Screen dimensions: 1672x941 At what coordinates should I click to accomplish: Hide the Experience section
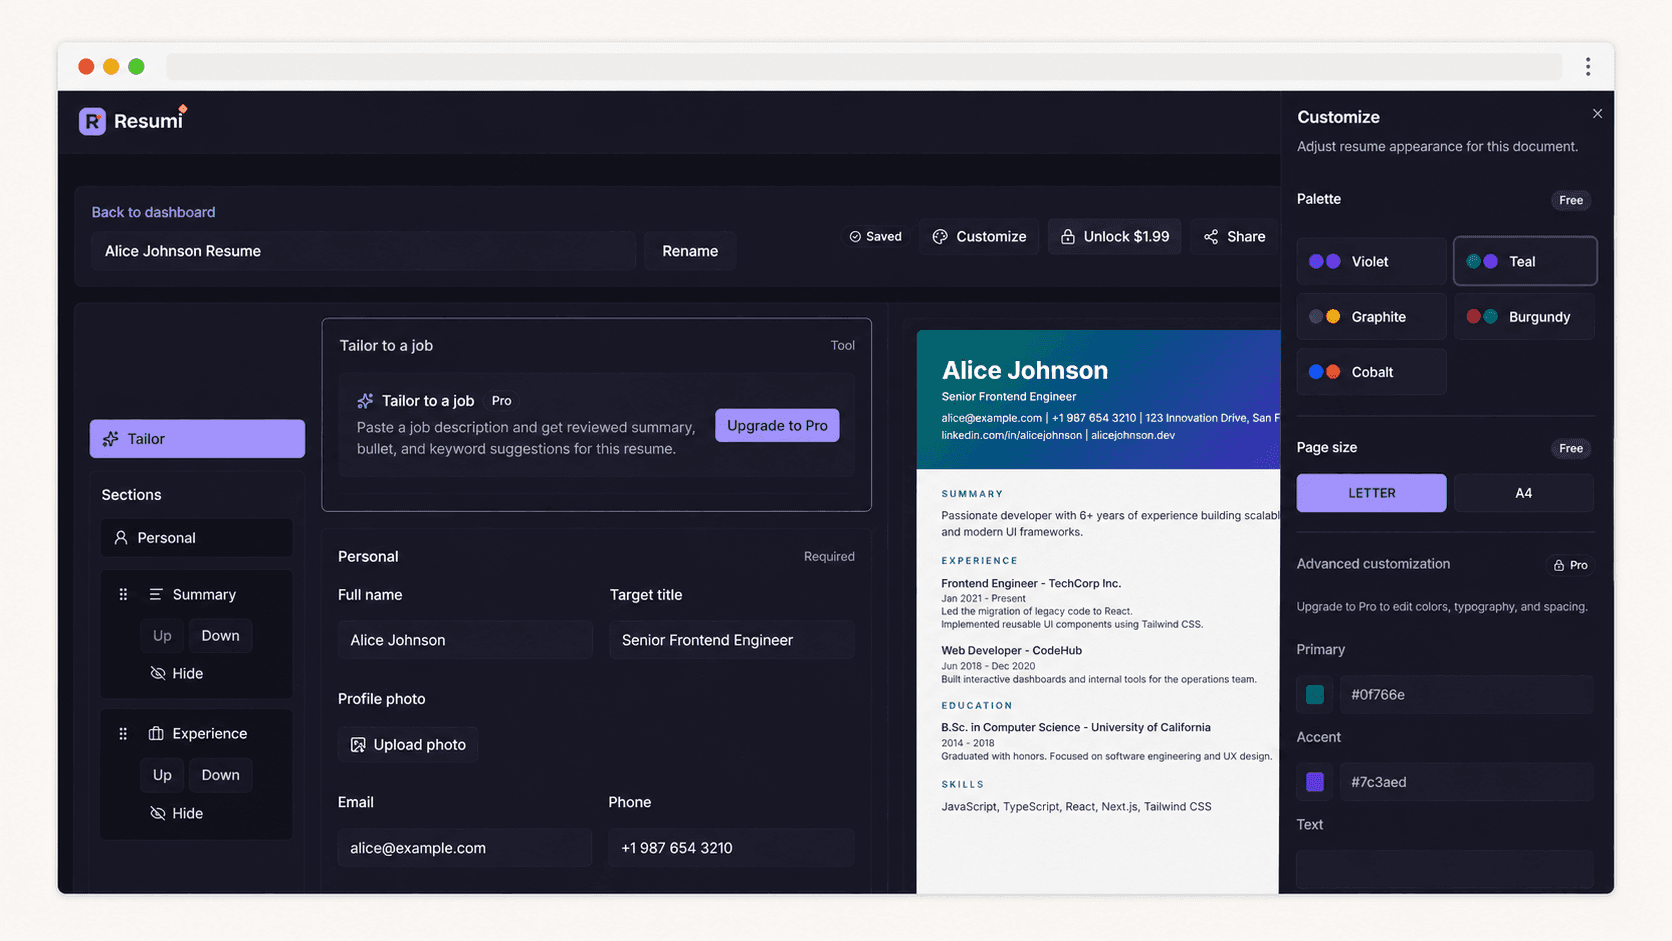(x=177, y=813)
